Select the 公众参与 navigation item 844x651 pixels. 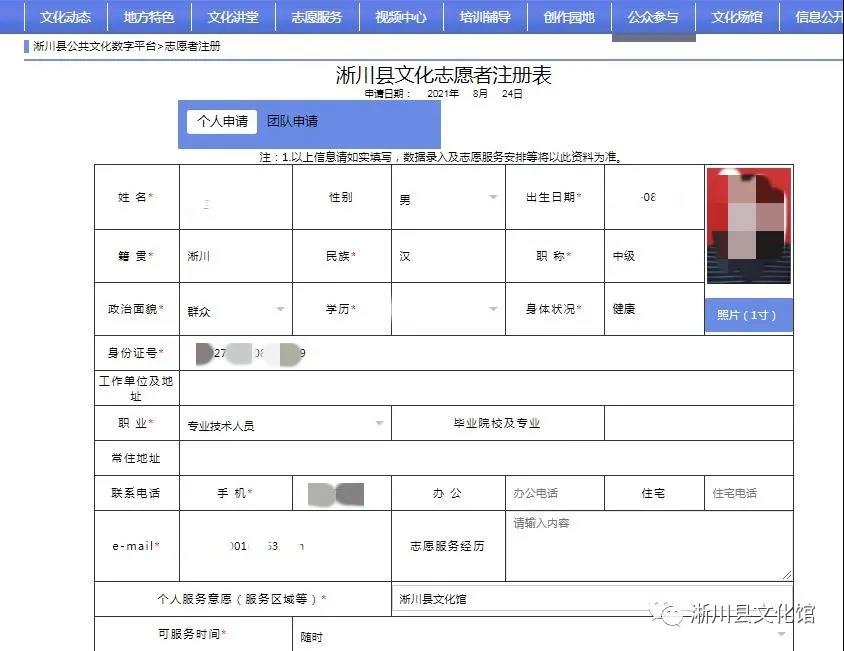point(653,17)
